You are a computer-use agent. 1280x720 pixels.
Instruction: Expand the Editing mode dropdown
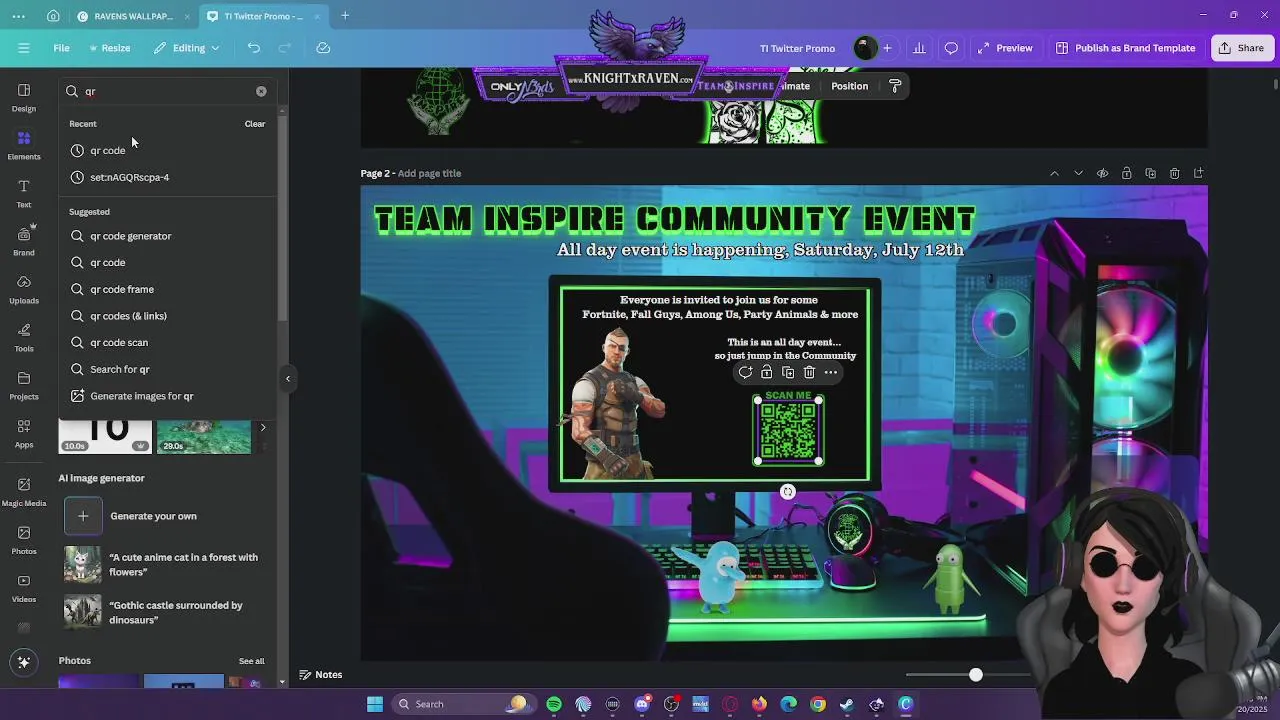tap(186, 48)
